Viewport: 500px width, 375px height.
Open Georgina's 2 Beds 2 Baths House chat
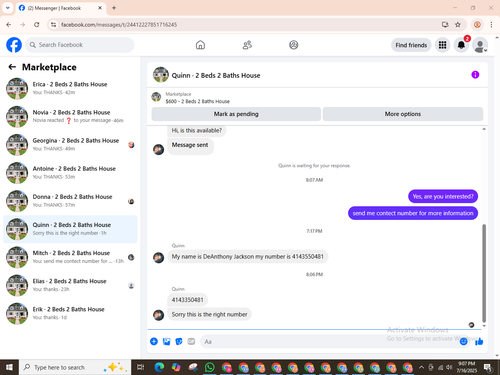coord(70,145)
